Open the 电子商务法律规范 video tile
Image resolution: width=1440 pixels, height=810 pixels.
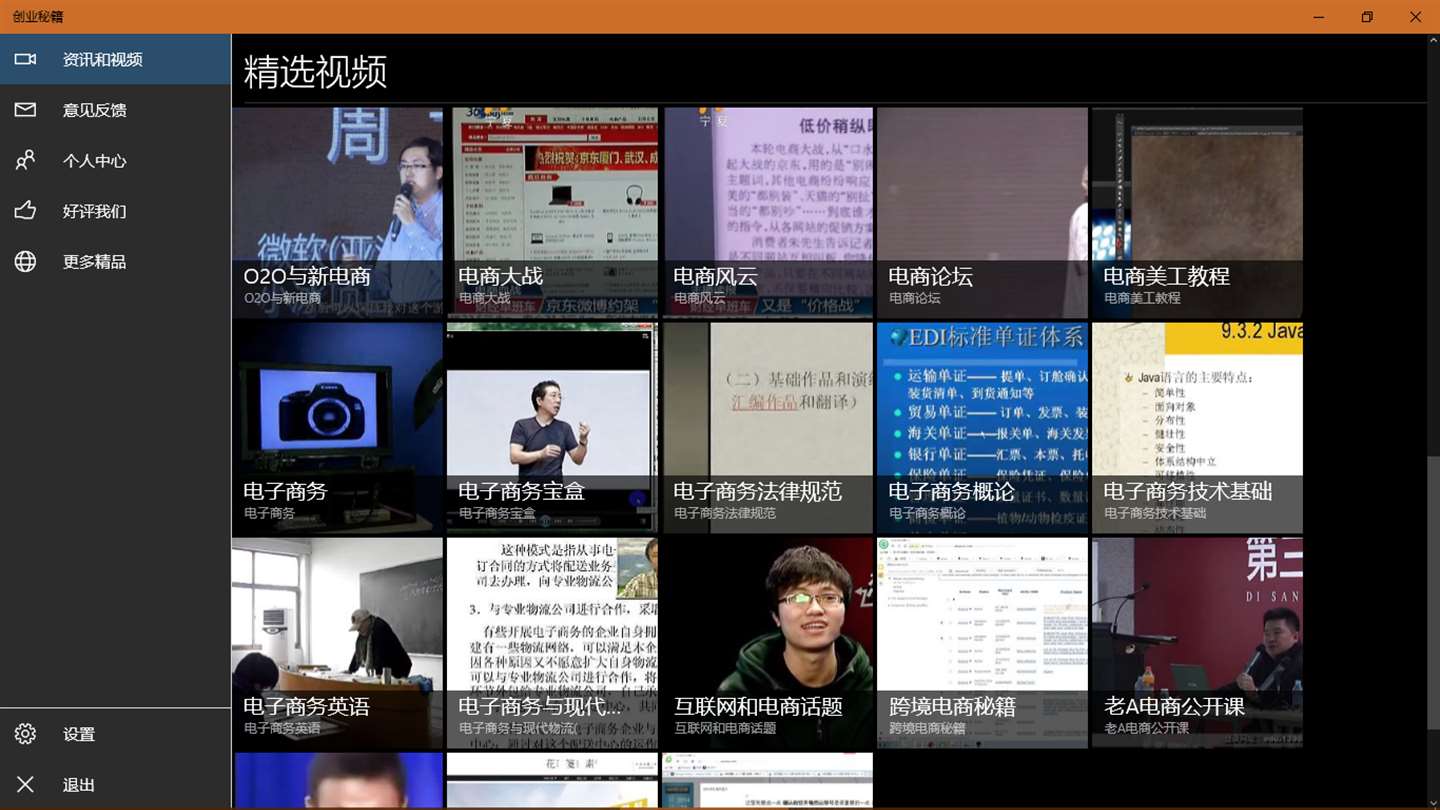click(767, 428)
